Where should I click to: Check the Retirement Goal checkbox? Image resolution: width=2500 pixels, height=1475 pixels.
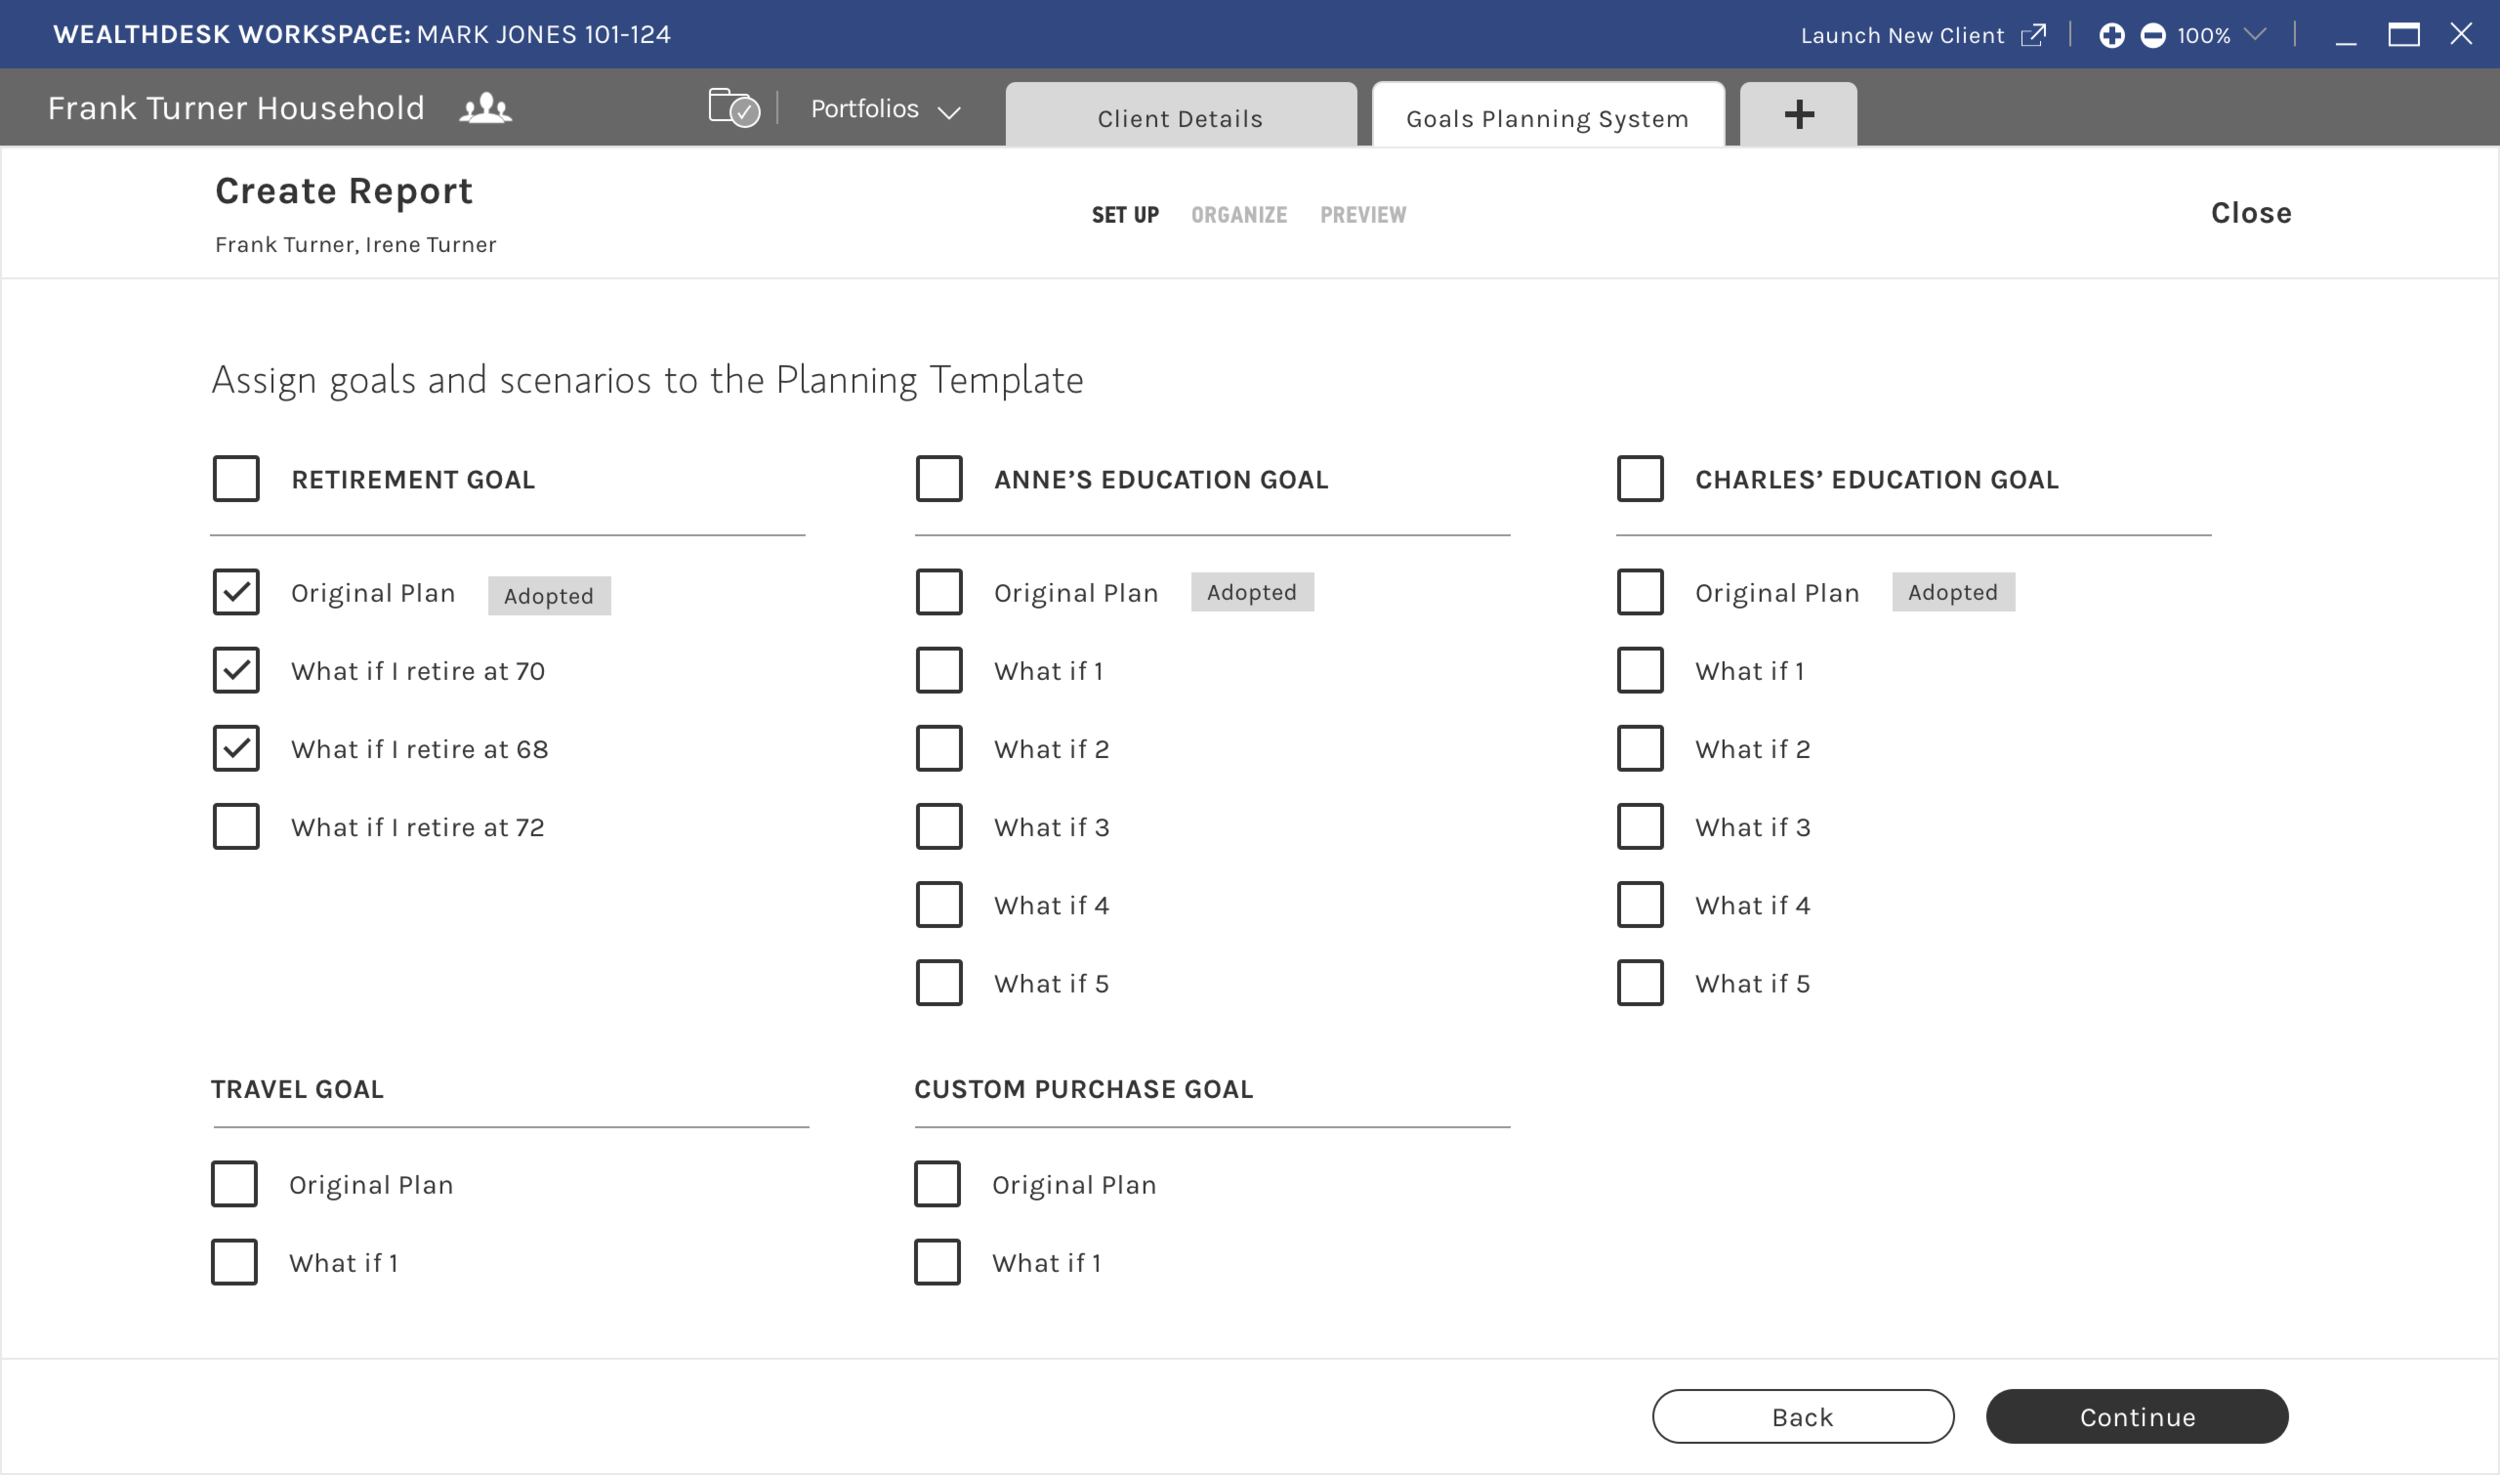pyautogui.click(x=236, y=479)
